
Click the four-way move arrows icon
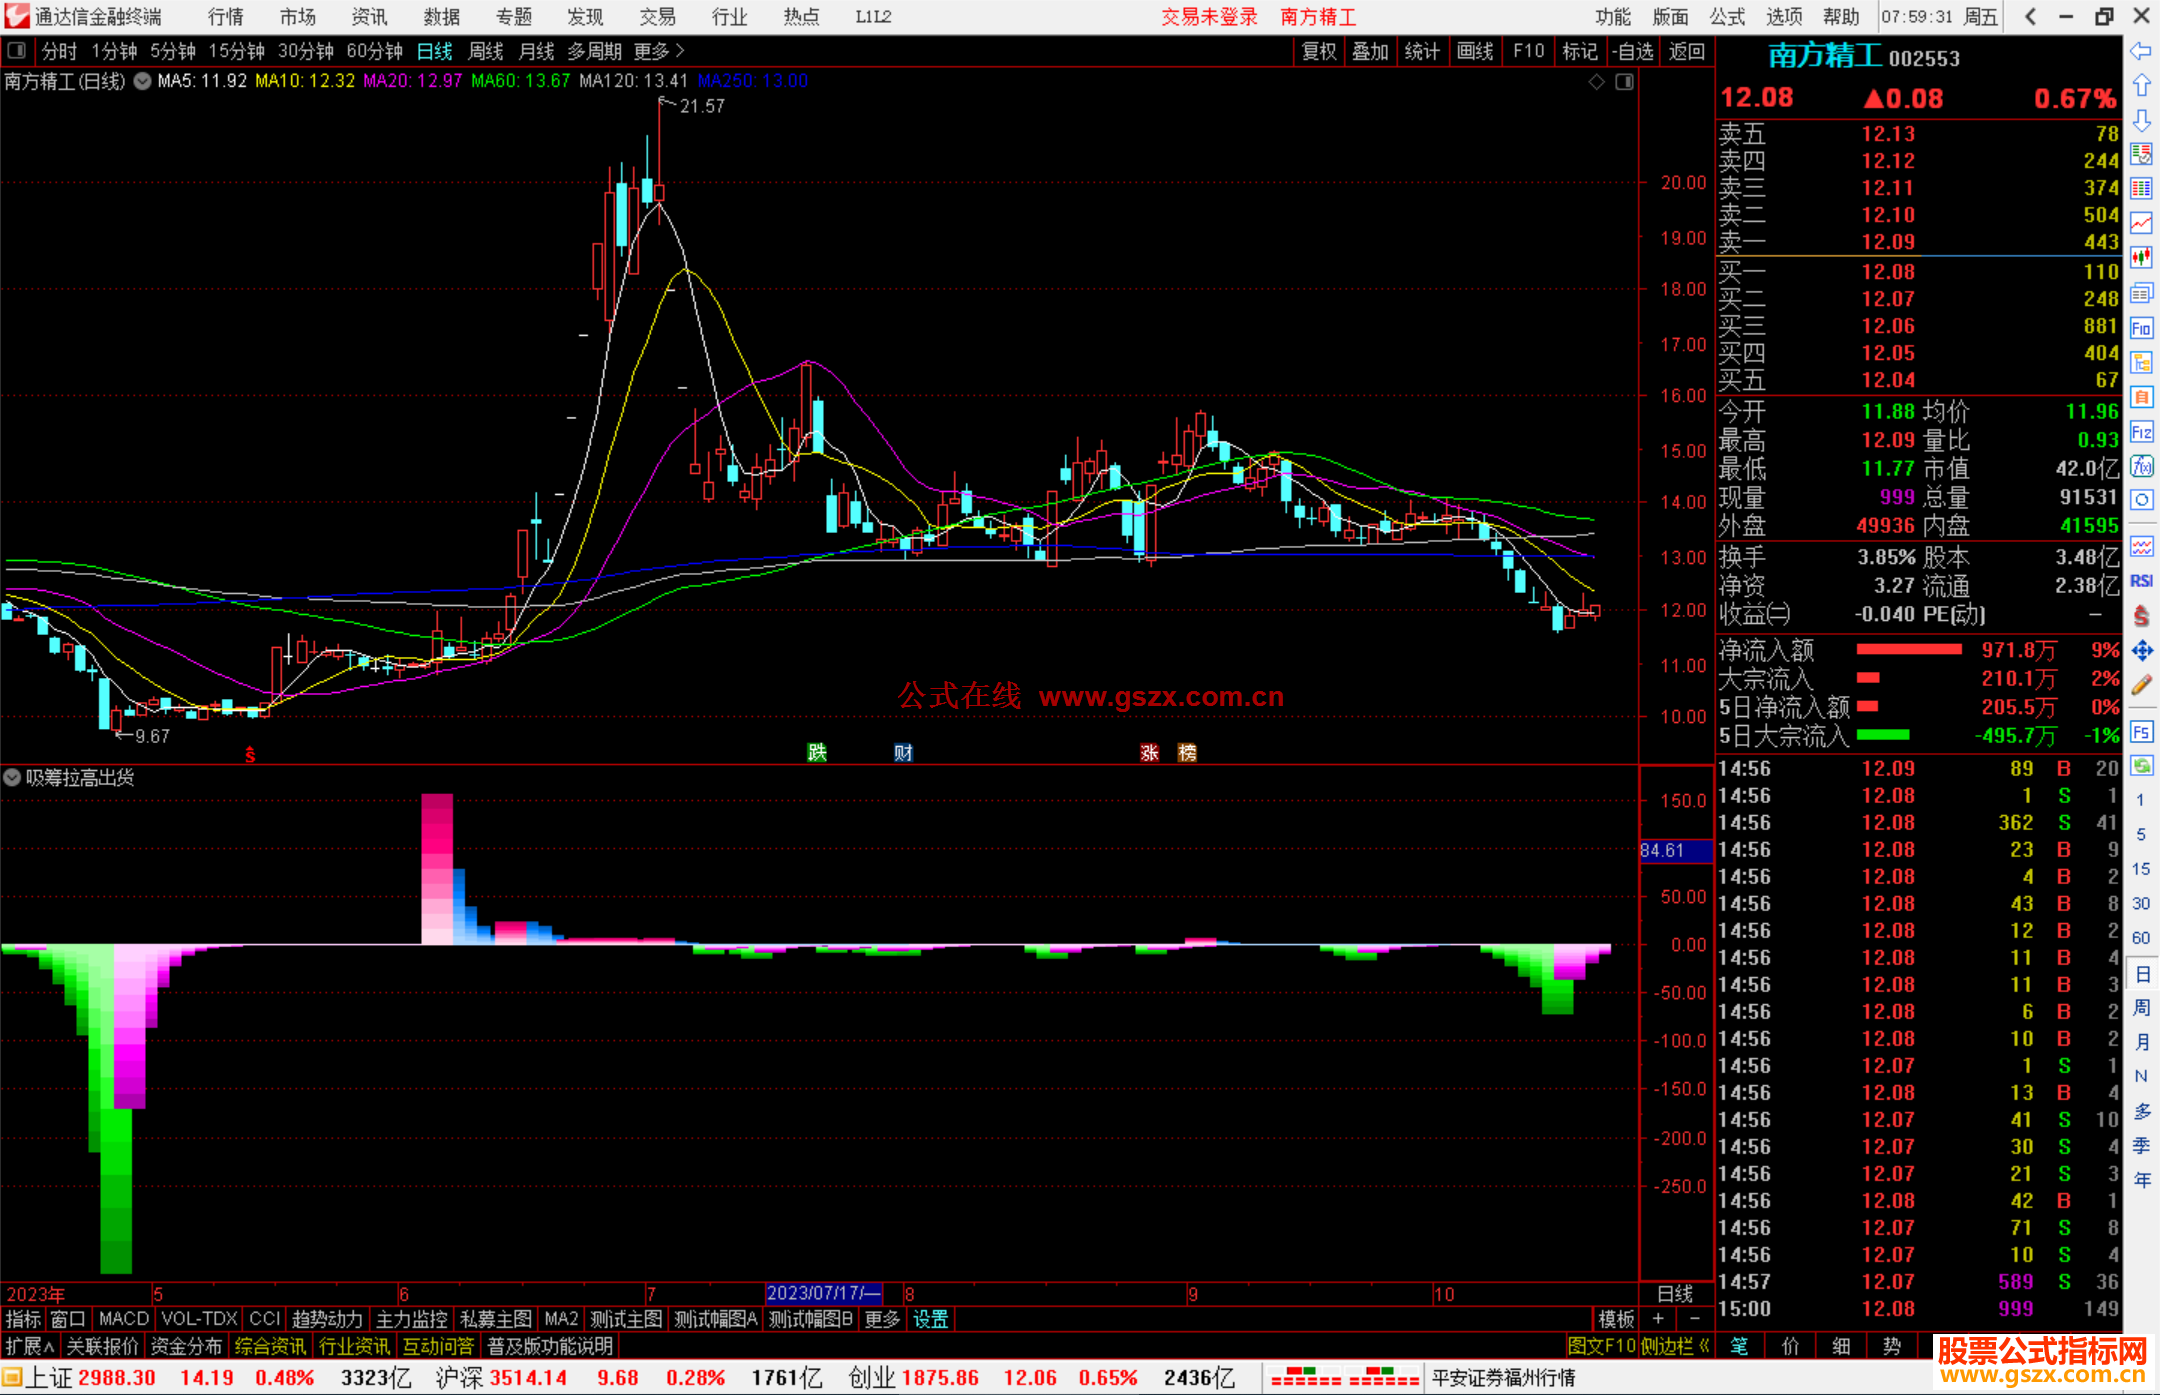[2141, 651]
